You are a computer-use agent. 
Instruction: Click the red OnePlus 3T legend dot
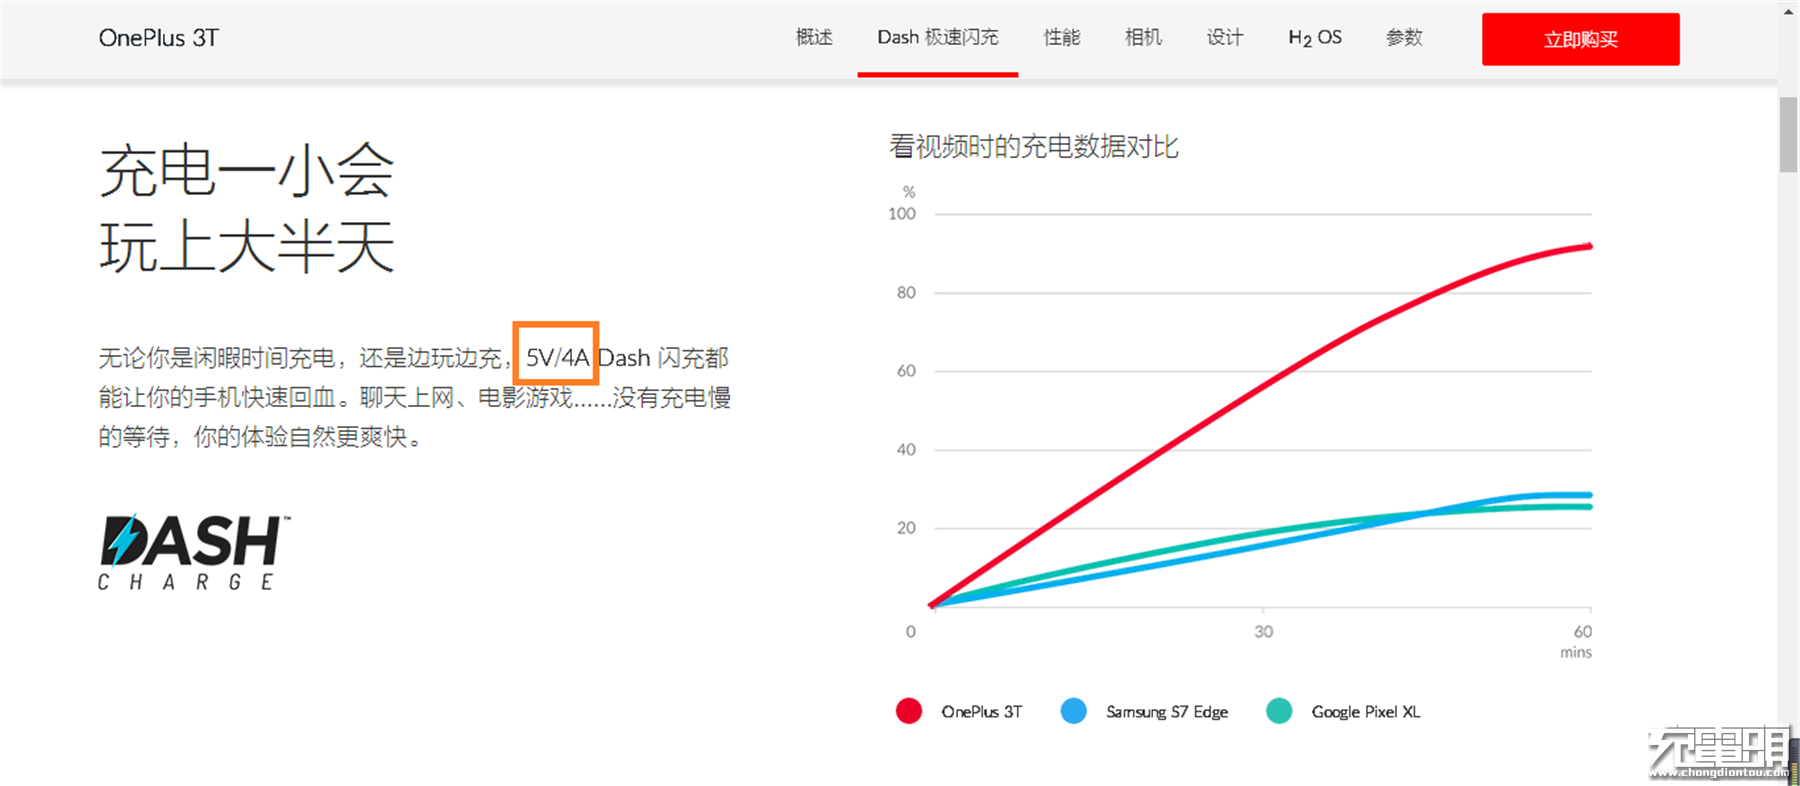coord(909,711)
